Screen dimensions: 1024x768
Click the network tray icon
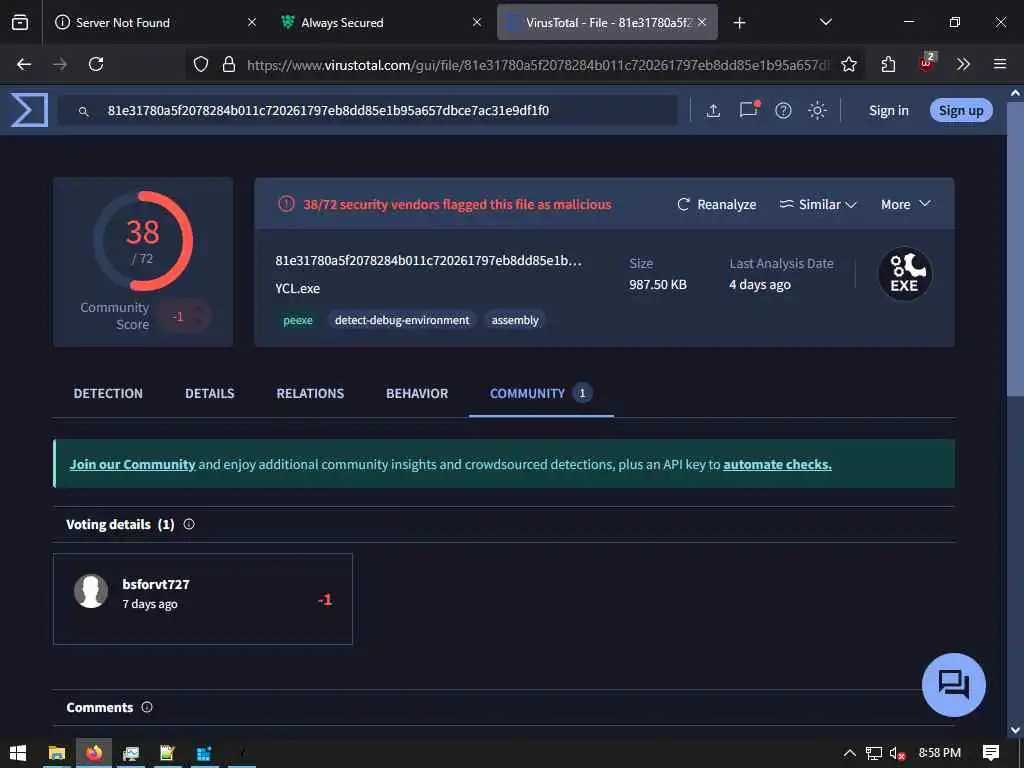[873, 754]
